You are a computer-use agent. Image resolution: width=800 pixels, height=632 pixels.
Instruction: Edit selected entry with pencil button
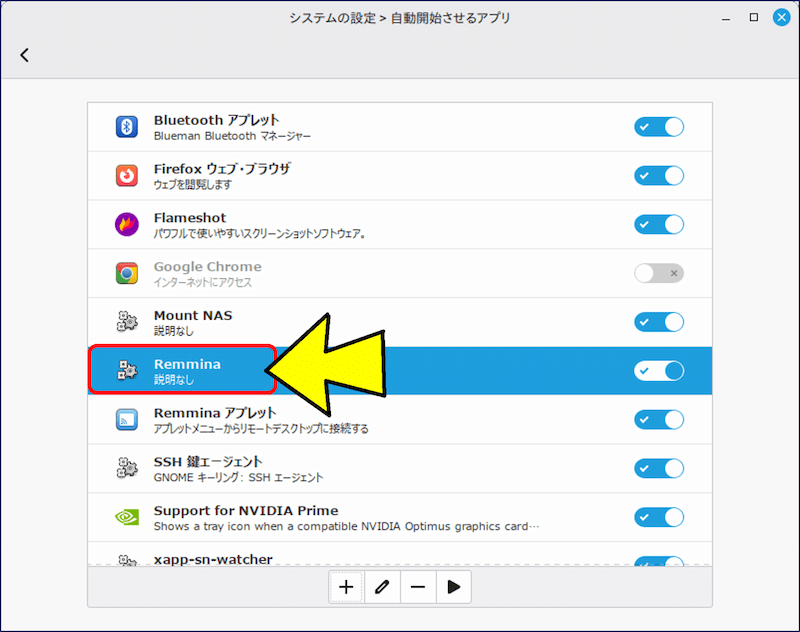(381, 588)
